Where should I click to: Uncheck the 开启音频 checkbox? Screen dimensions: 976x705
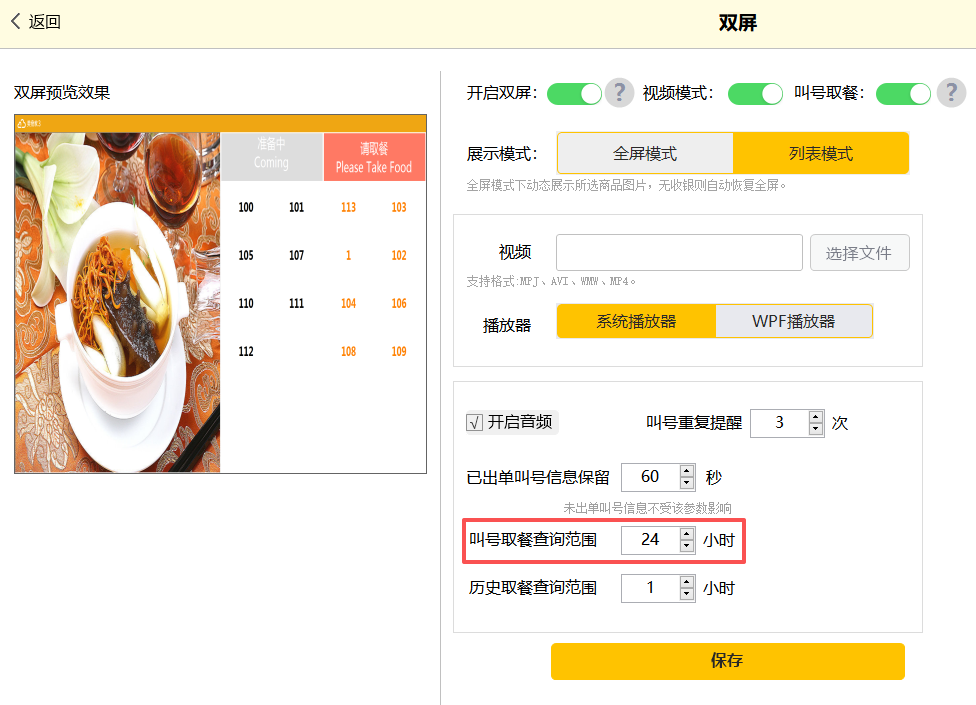click(x=475, y=423)
